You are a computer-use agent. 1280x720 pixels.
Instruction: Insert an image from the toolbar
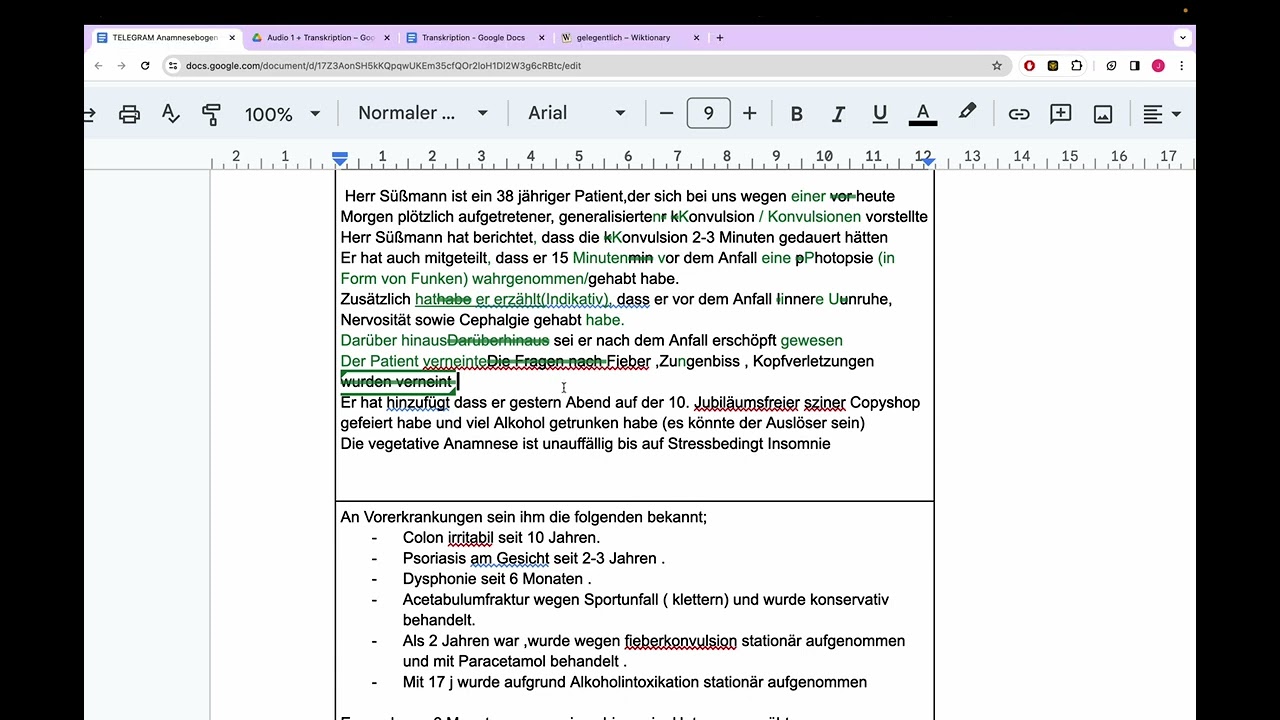pyautogui.click(x=1103, y=114)
